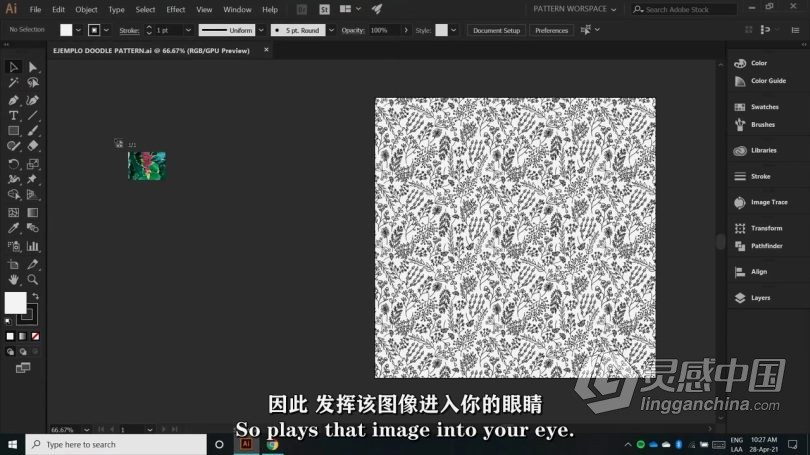Select the Selection tool arrow

pyautogui.click(x=13, y=67)
